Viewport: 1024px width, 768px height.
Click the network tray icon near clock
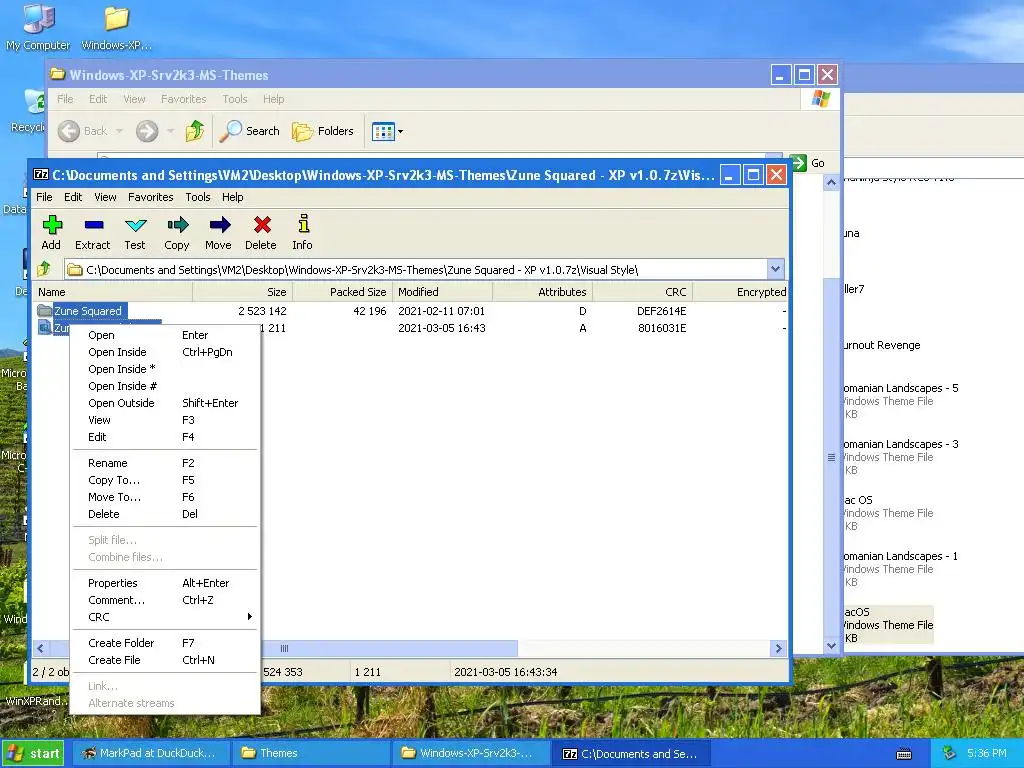tap(950, 753)
